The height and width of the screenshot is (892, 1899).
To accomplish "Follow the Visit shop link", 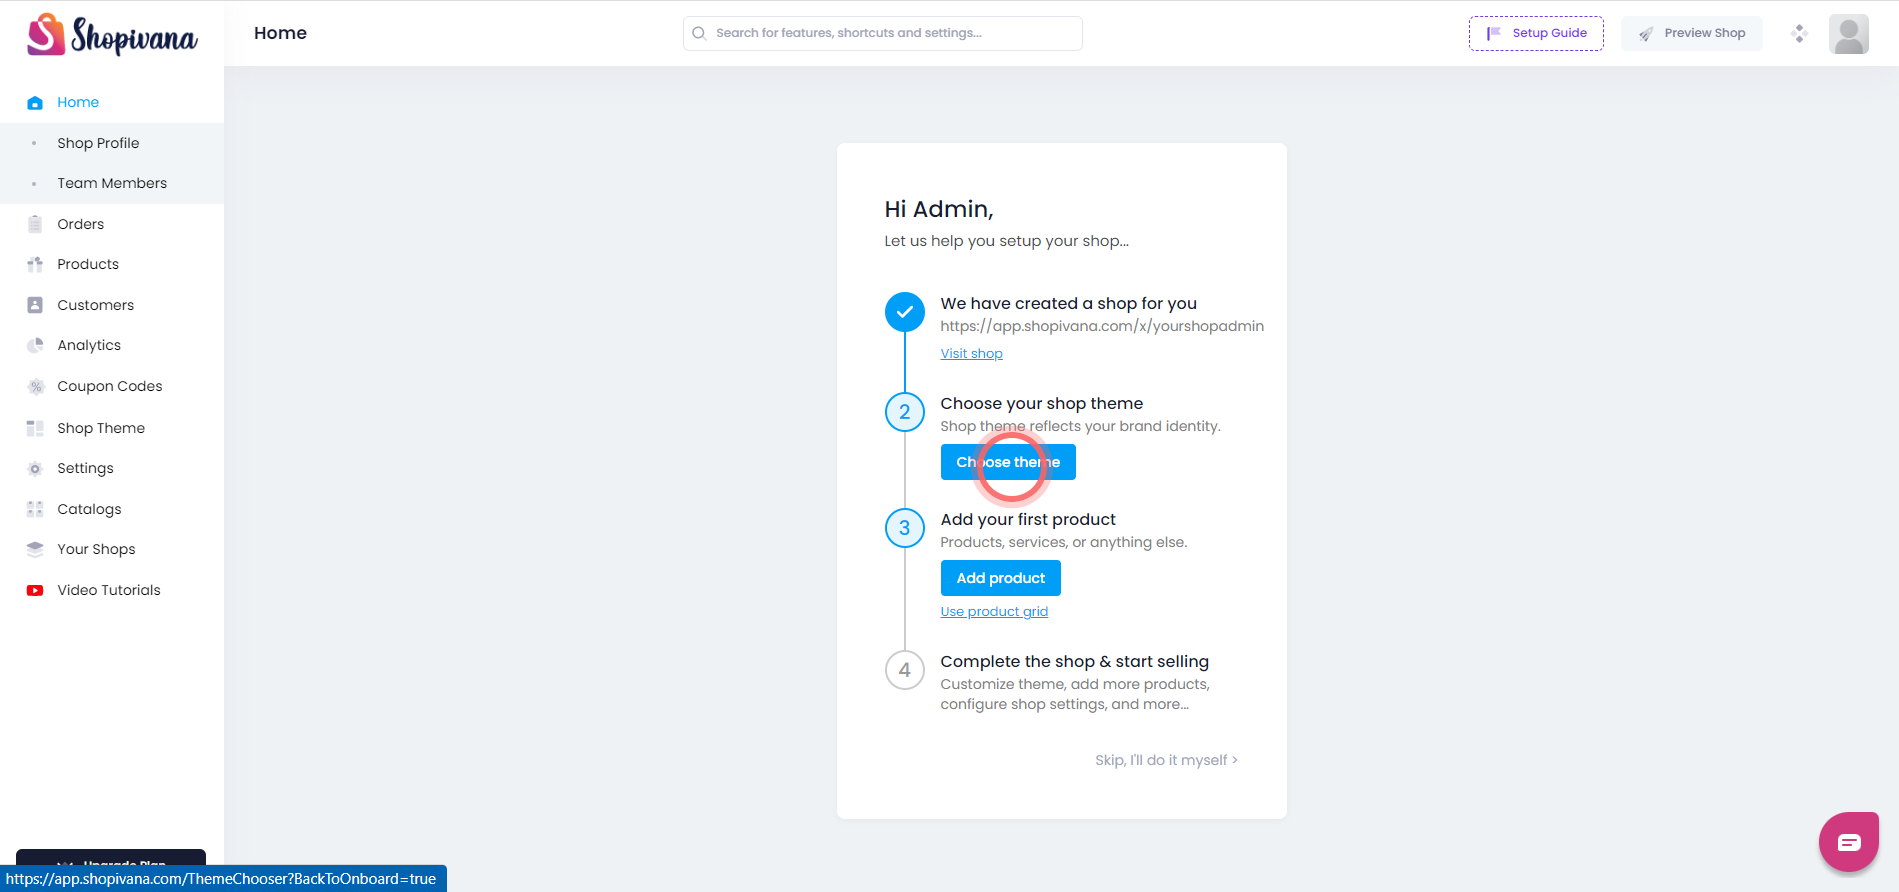I will coord(972,353).
